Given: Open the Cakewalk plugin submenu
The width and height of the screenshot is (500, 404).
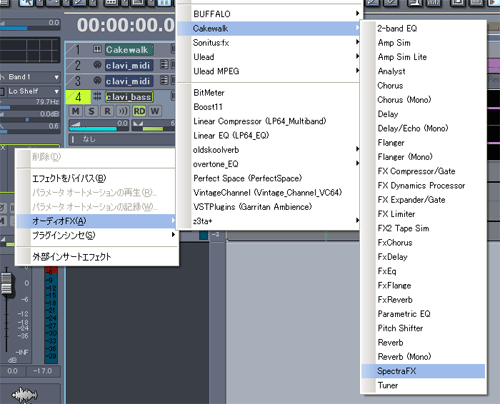Looking at the screenshot, I should pyautogui.click(x=269, y=28).
